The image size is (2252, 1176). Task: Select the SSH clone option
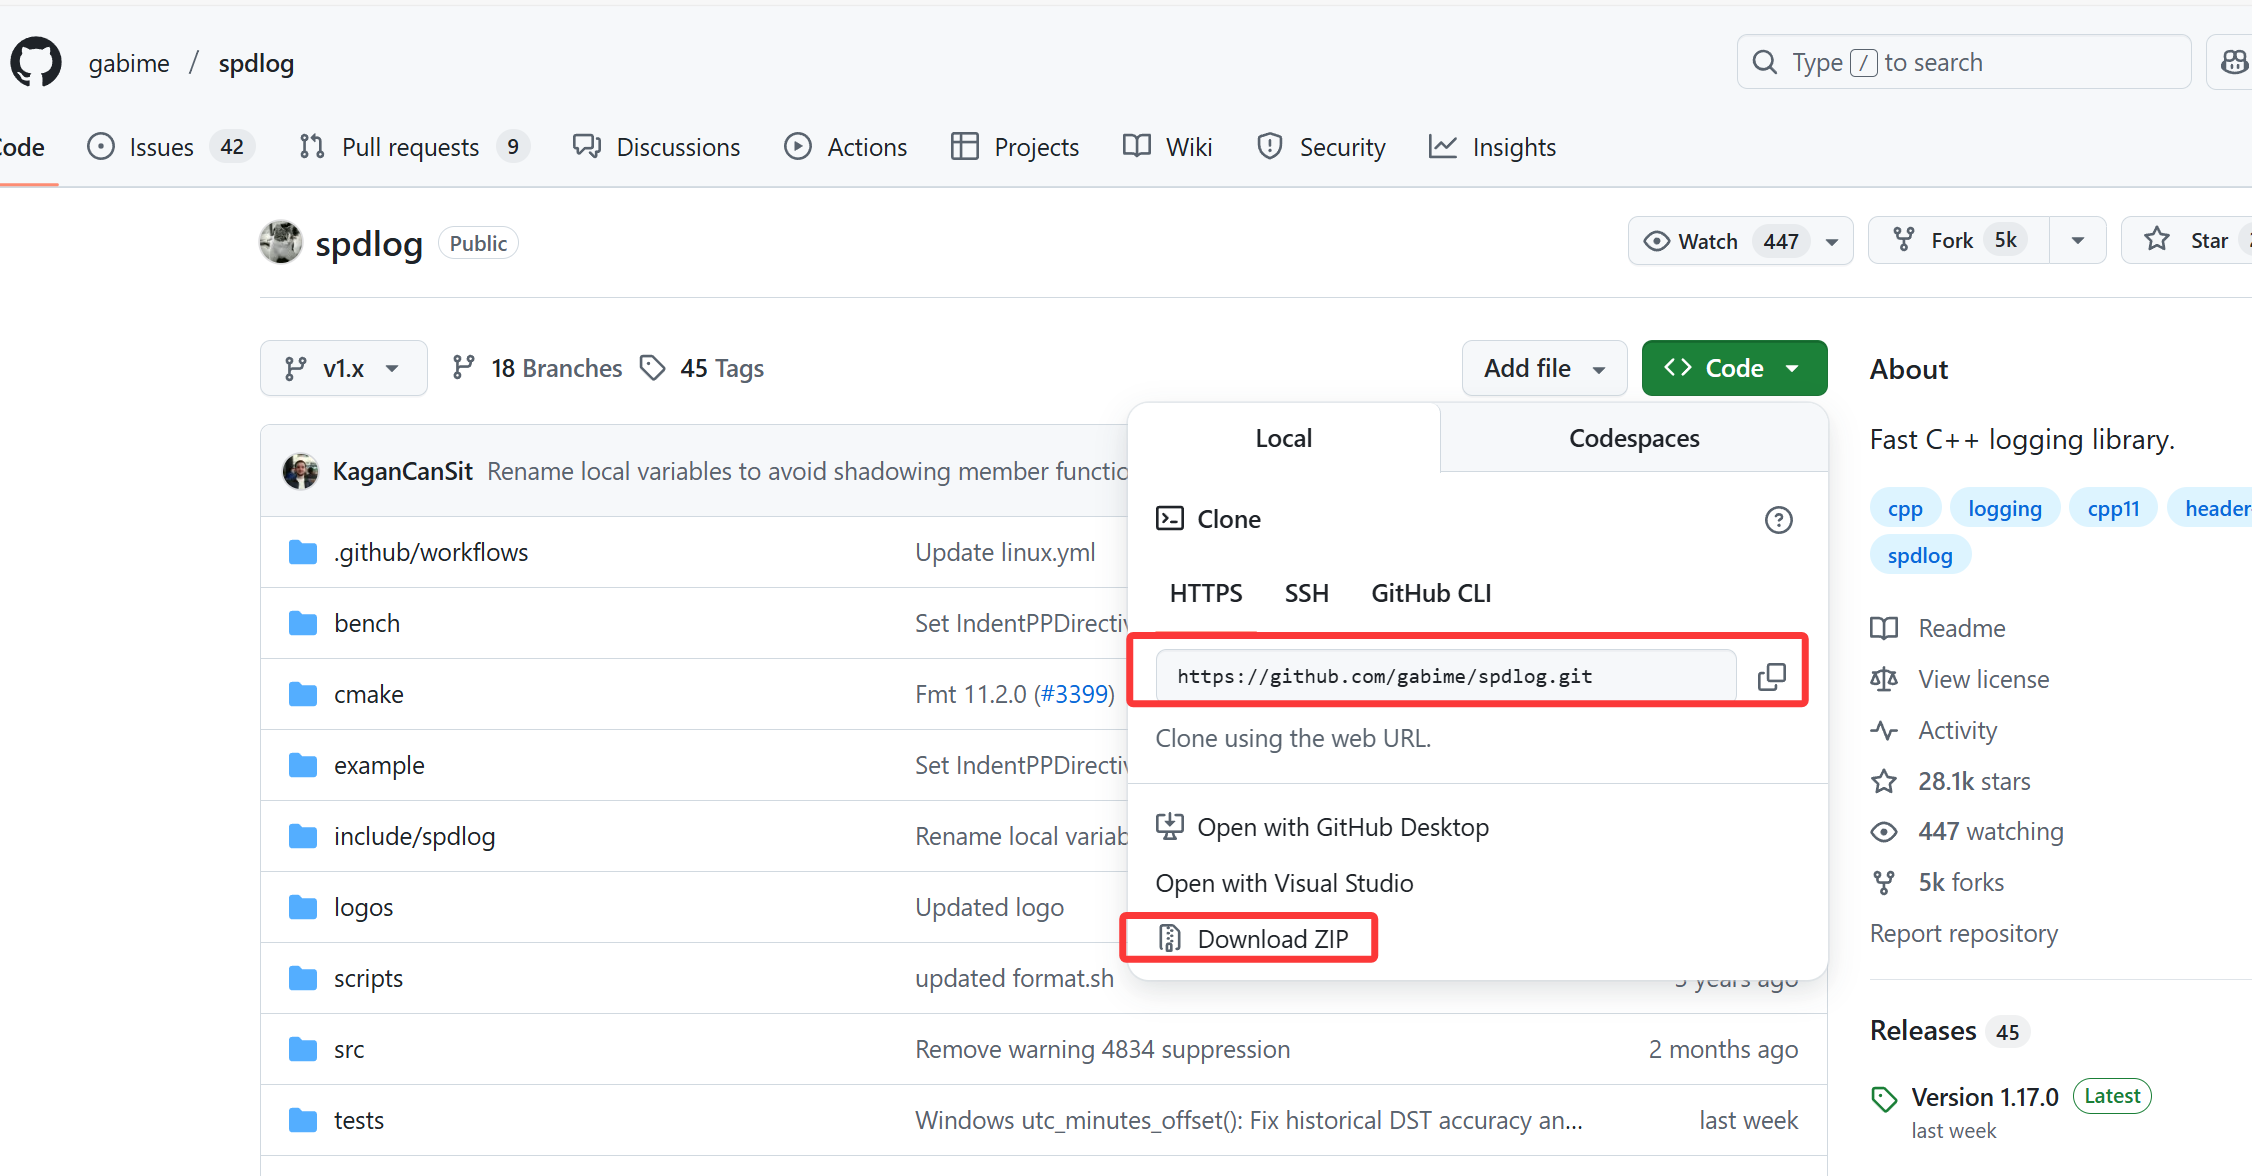(1306, 594)
